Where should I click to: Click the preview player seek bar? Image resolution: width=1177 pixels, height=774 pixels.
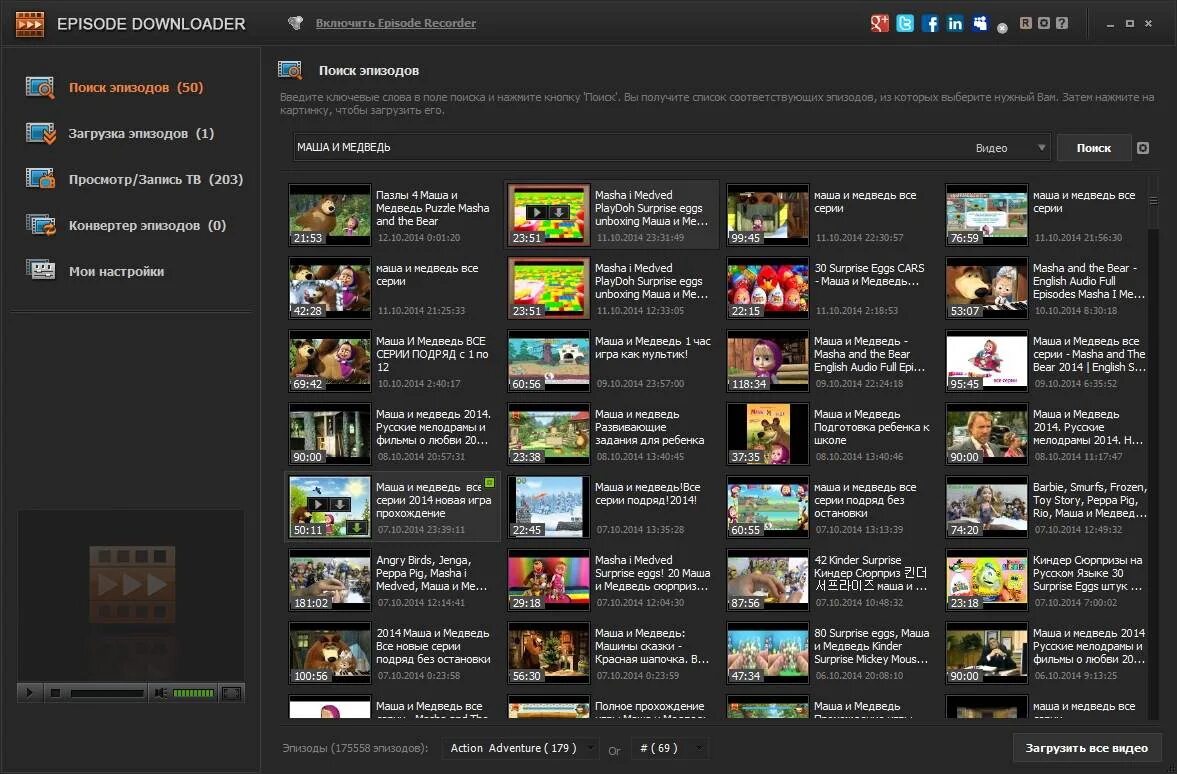(x=107, y=693)
